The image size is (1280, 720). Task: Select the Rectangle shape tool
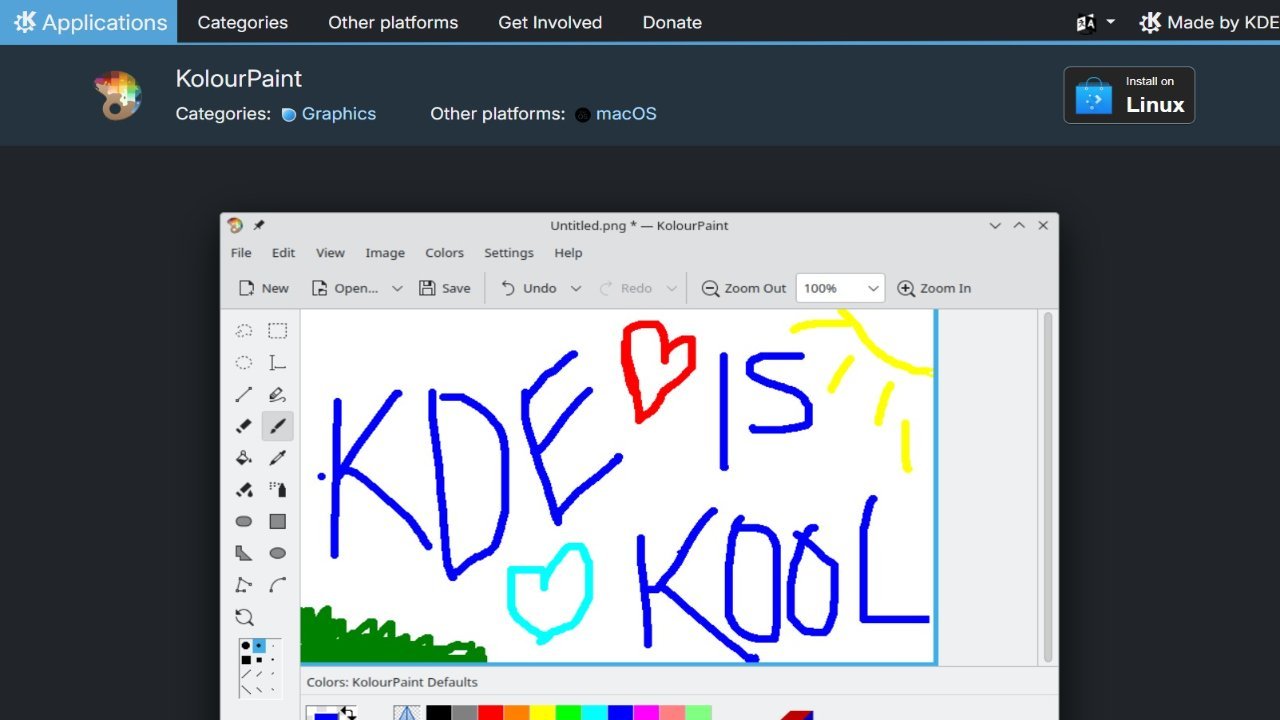click(x=278, y=521)
